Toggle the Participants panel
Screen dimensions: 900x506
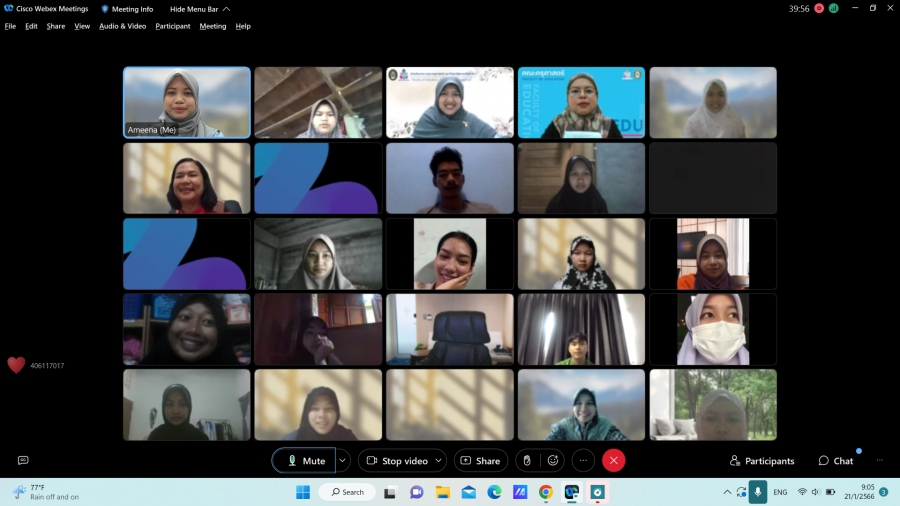(x=762, y=461)
